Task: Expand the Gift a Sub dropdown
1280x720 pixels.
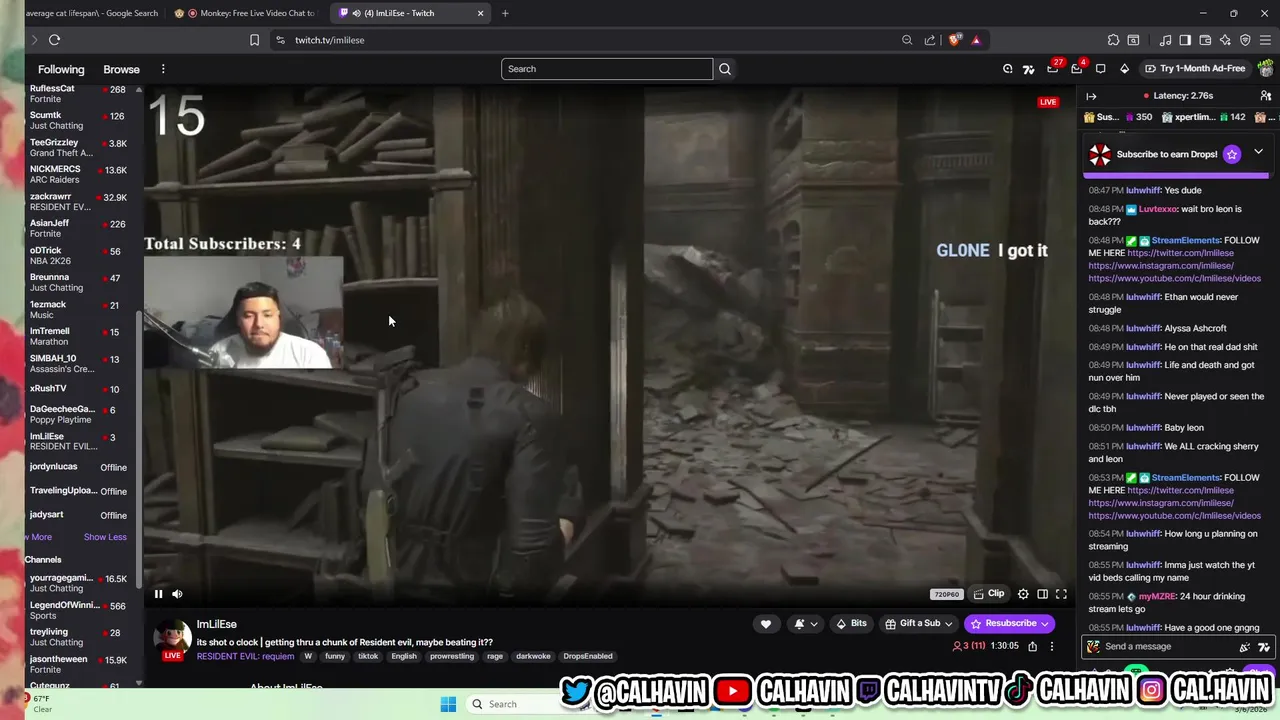Action: pos(918,624)
